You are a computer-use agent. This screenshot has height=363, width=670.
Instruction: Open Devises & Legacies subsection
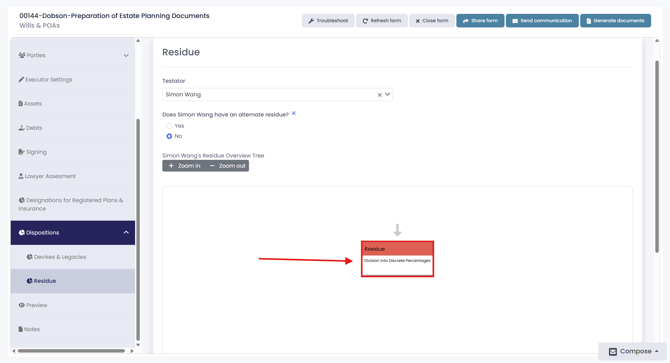[73, 257]
